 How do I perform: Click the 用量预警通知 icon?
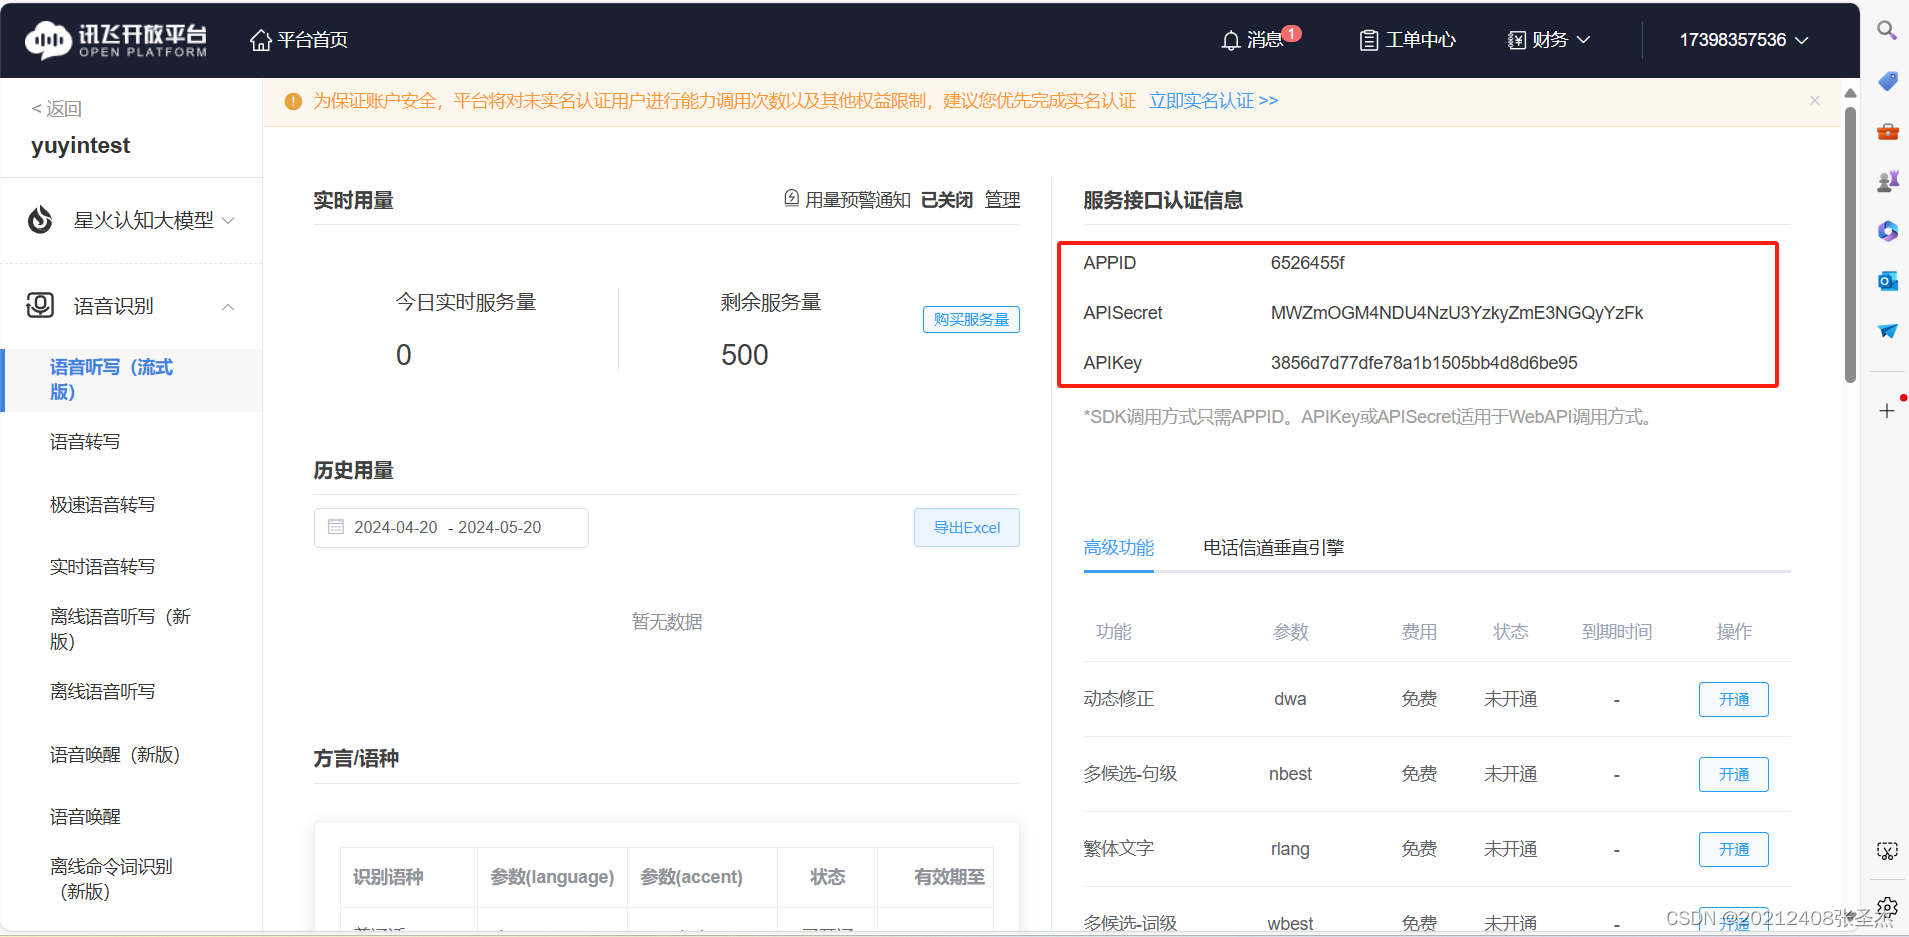792,199
